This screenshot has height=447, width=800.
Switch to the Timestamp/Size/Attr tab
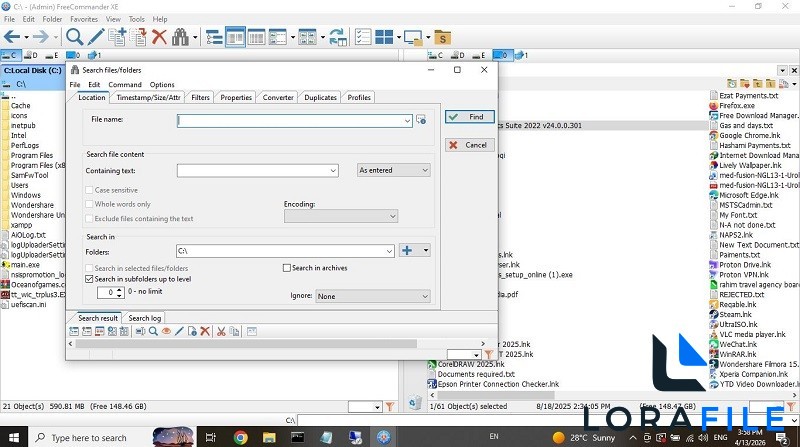pyautogui.click(x=148, y=97)
